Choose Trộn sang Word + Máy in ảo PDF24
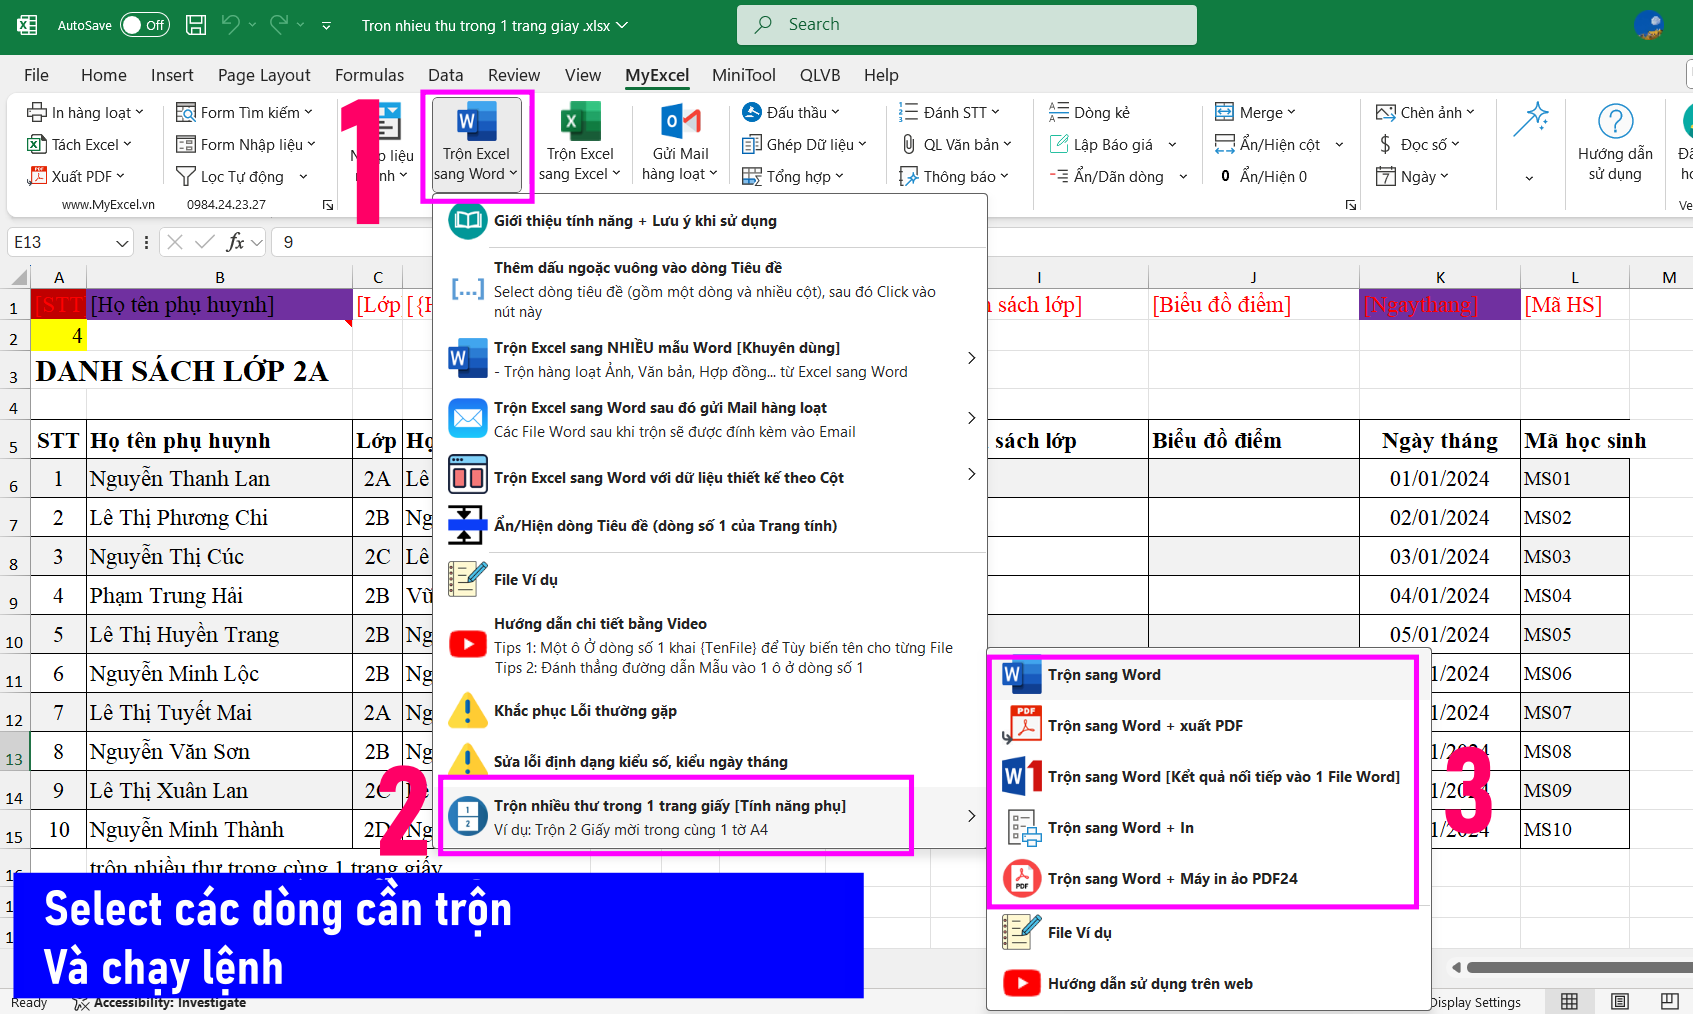This screenshot has width=1693, height=1014. (x=1172, y=879)
